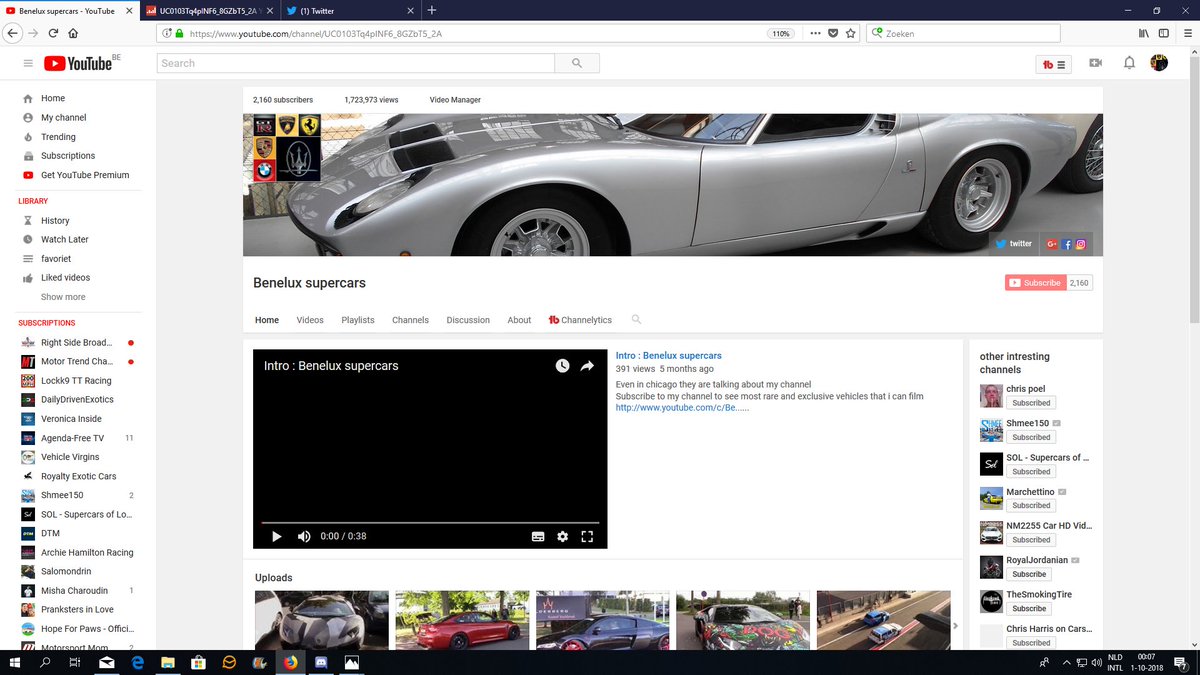
Task: Open the About tab
Action: pyautogui.click(x=519, y=320)
